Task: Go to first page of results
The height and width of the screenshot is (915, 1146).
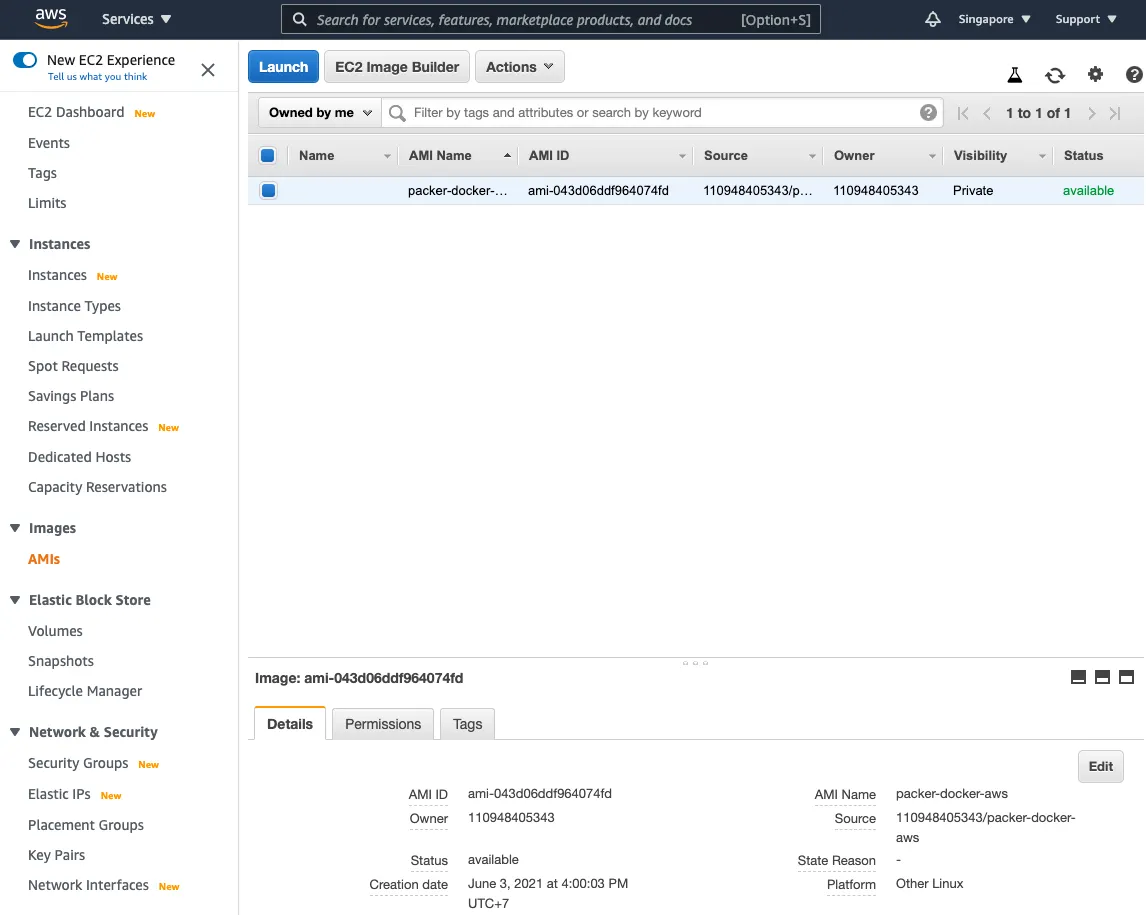Action: coord(963,113)
